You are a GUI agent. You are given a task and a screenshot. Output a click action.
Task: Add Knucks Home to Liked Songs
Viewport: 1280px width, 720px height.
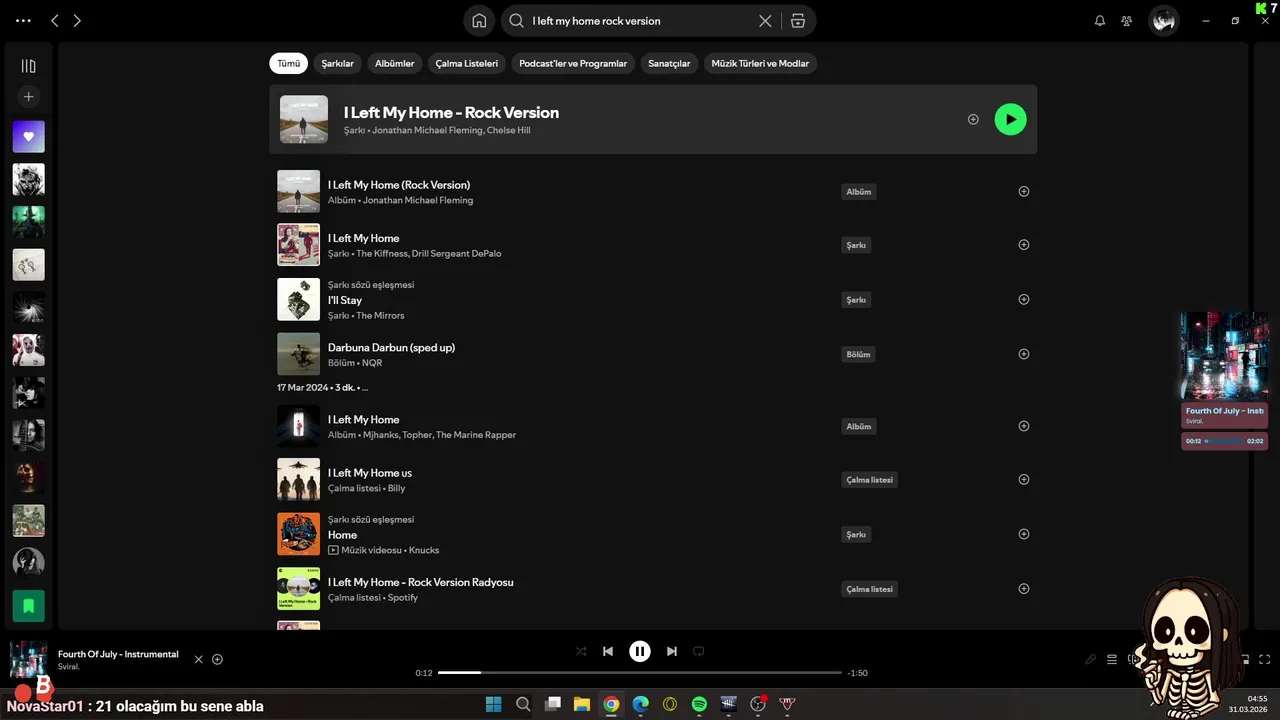(1023, 534)
